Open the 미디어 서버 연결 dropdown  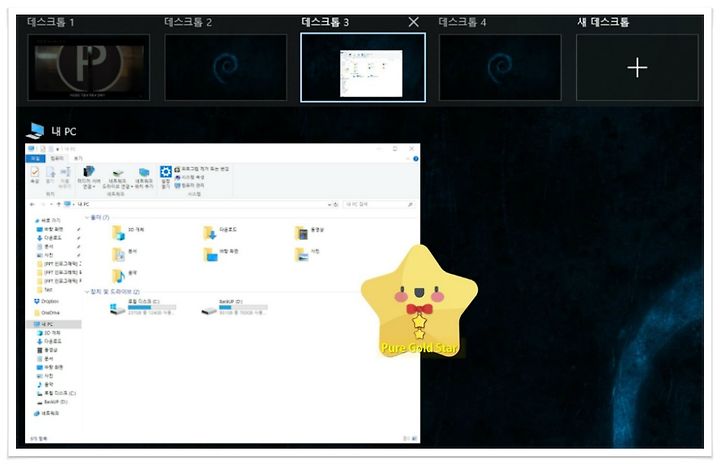click(x=89, y=178)
